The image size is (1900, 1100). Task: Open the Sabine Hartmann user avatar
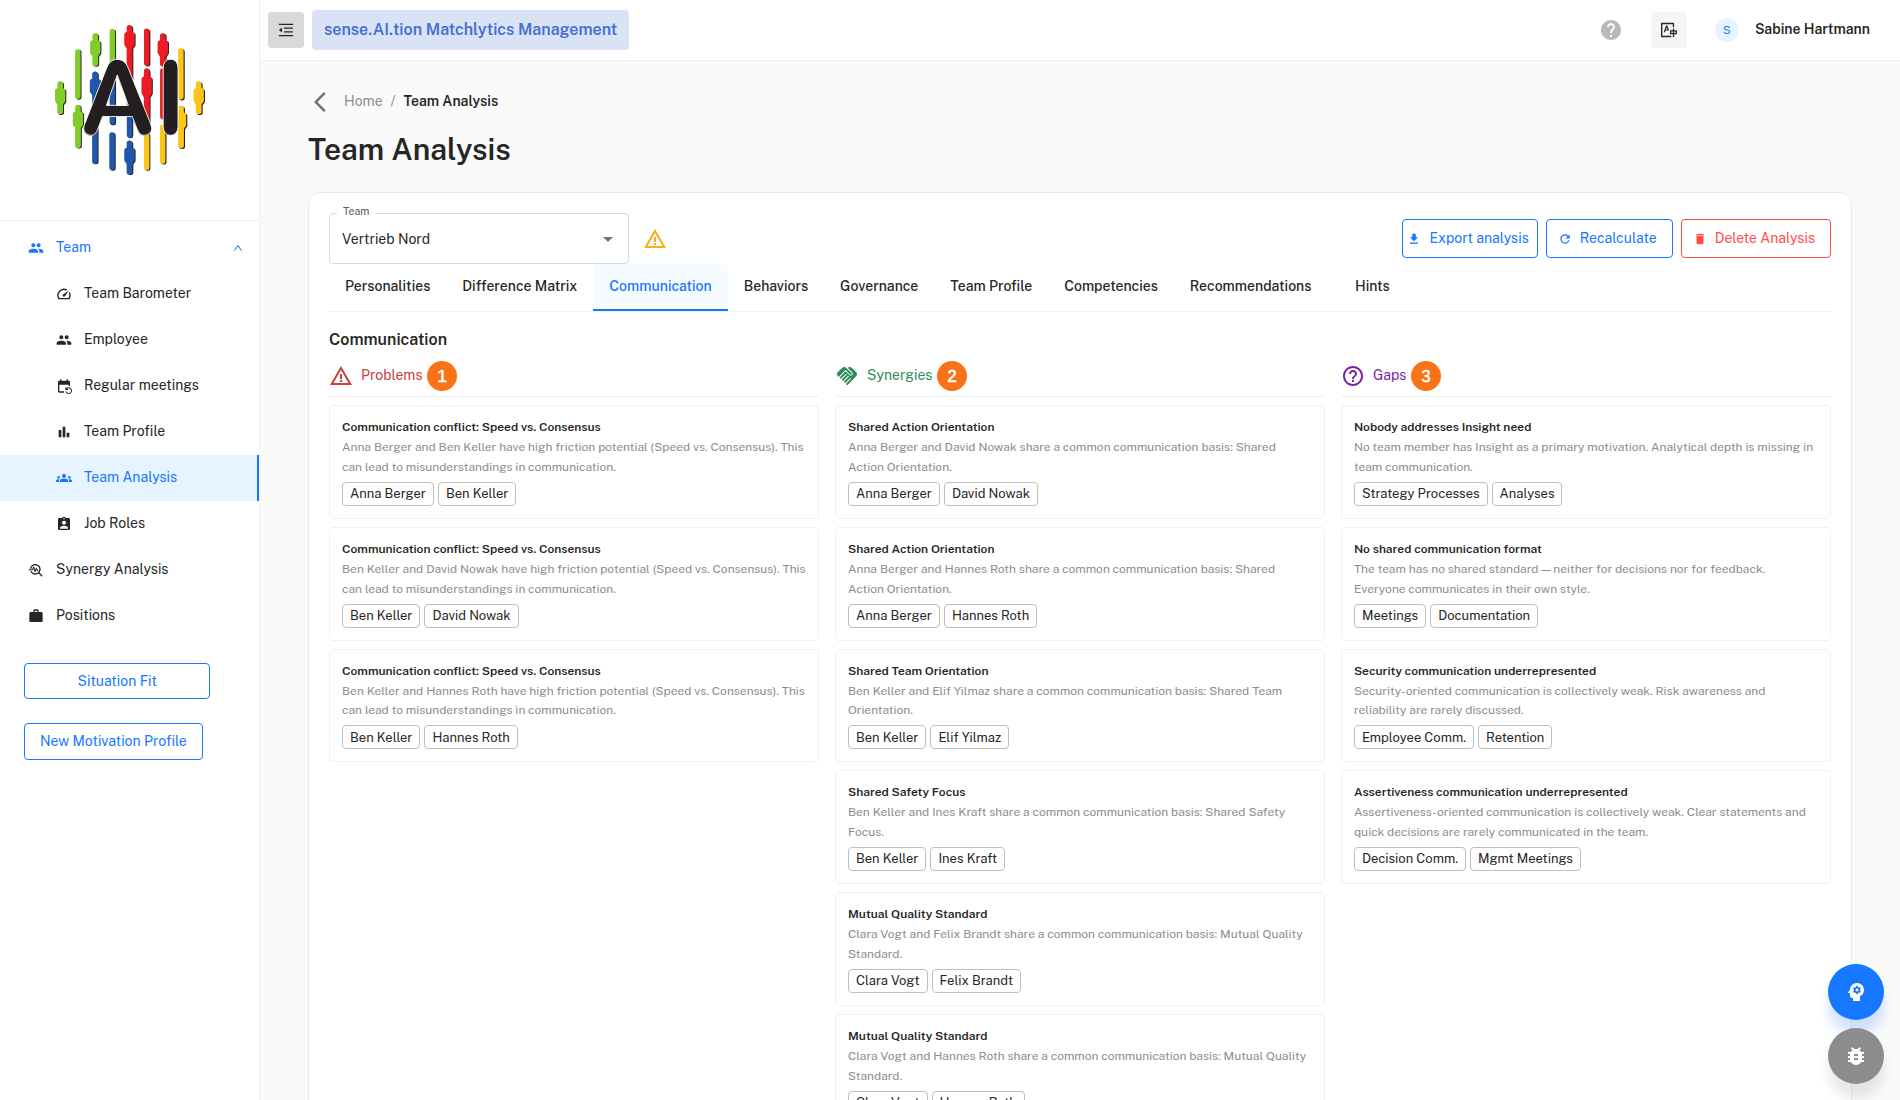1727,30
